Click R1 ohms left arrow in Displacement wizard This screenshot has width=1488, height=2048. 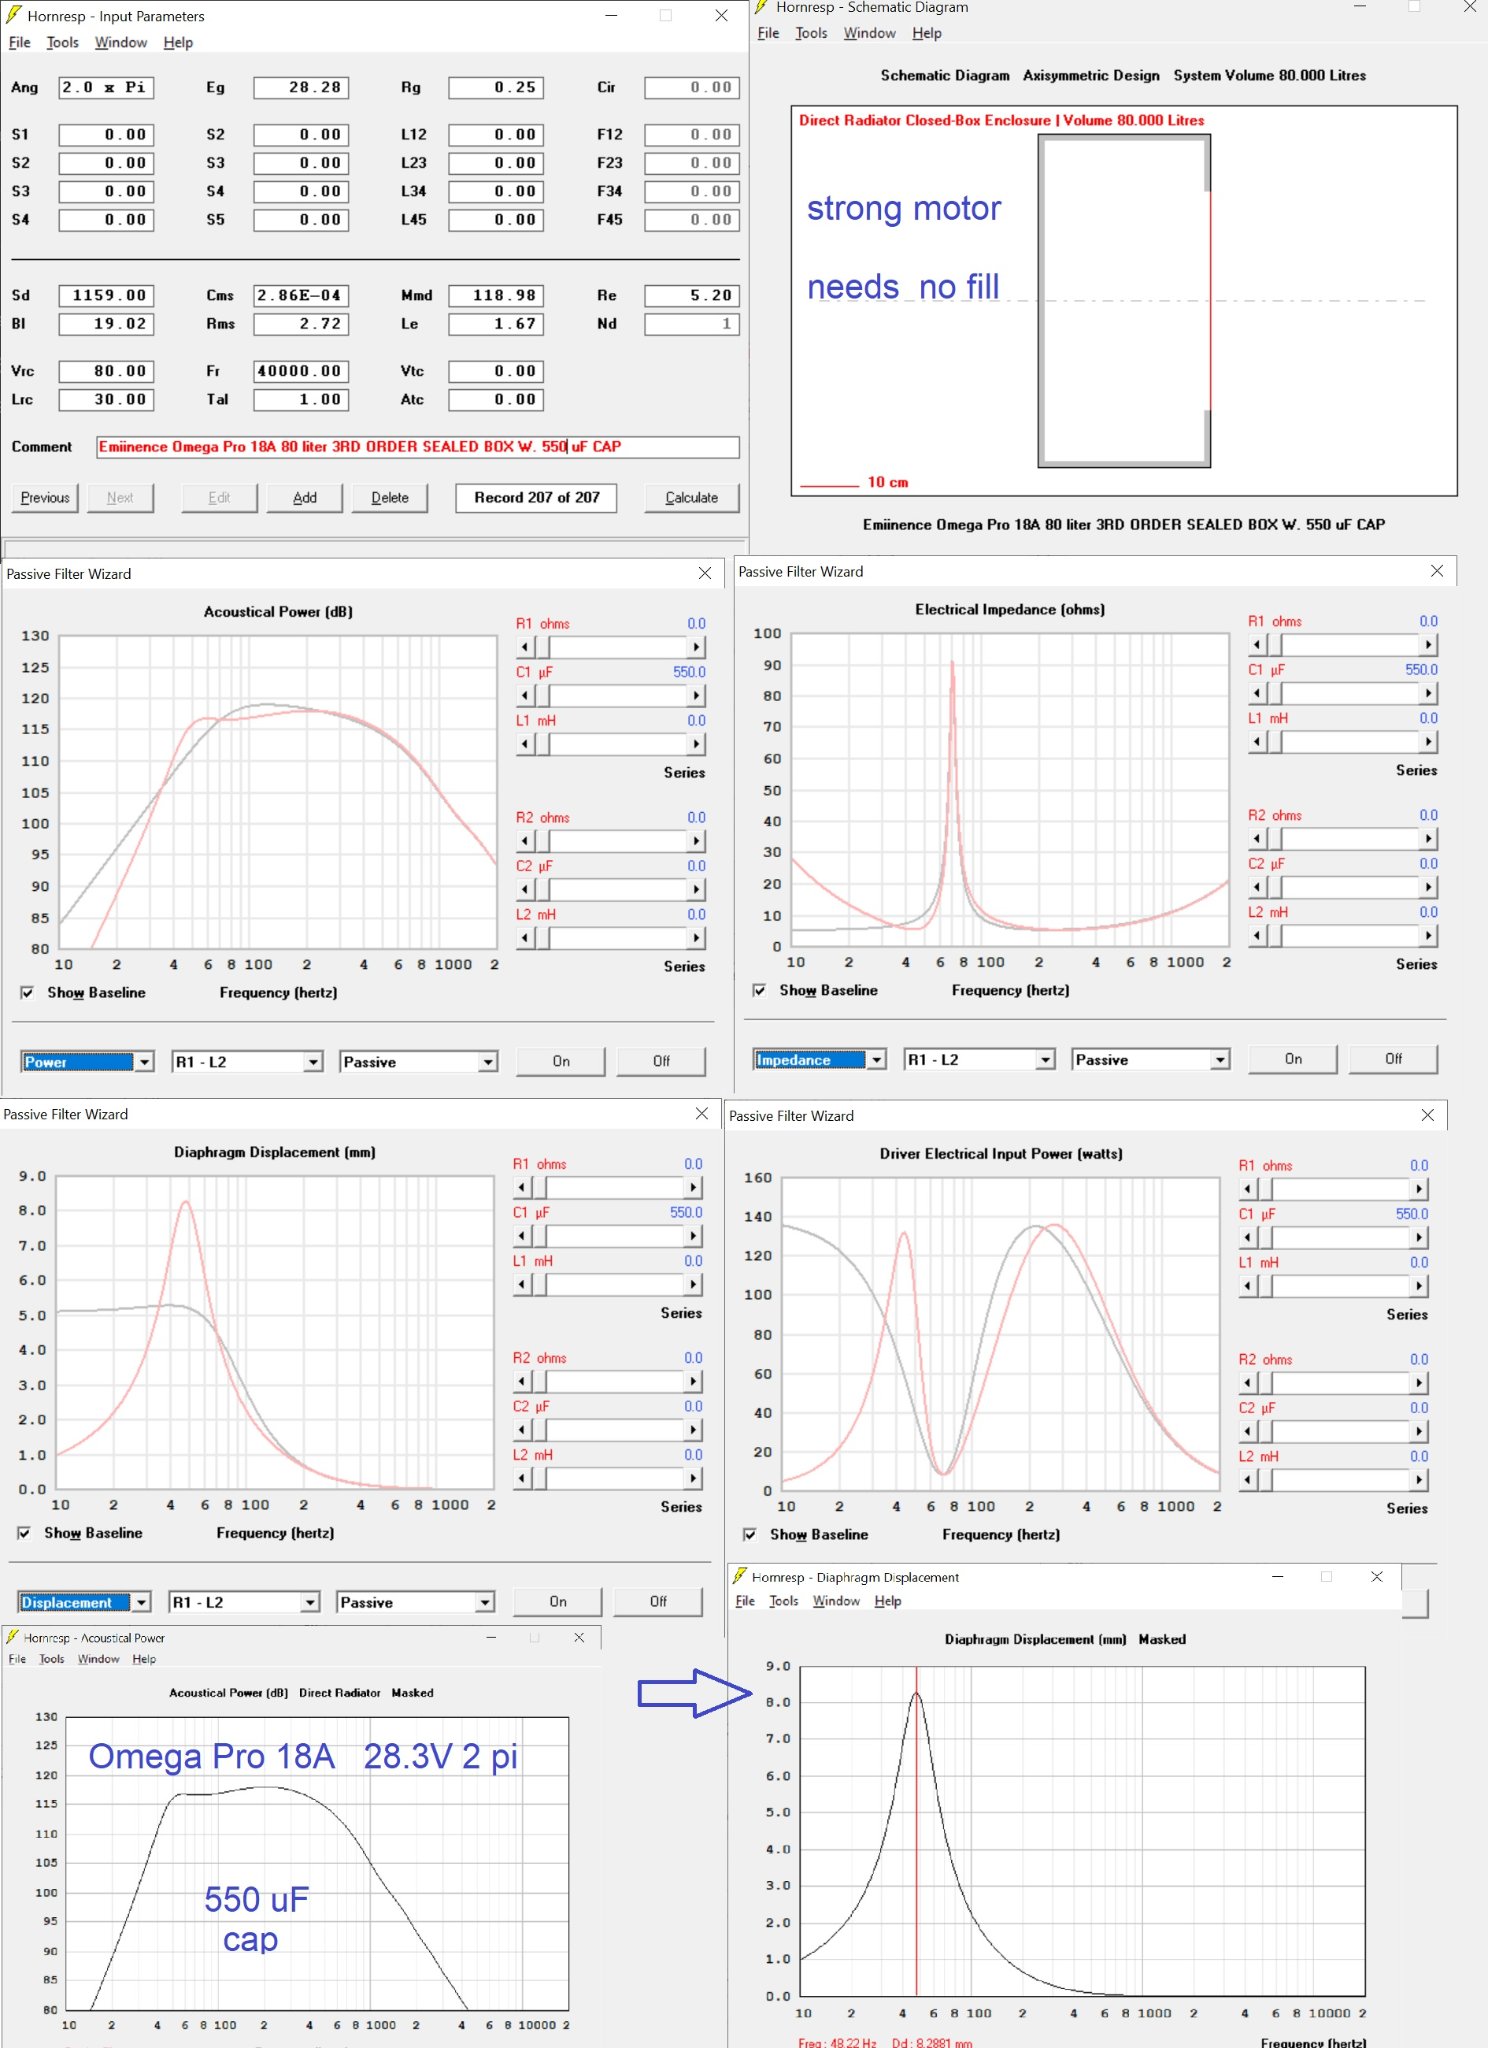[x=522, y=1188]
